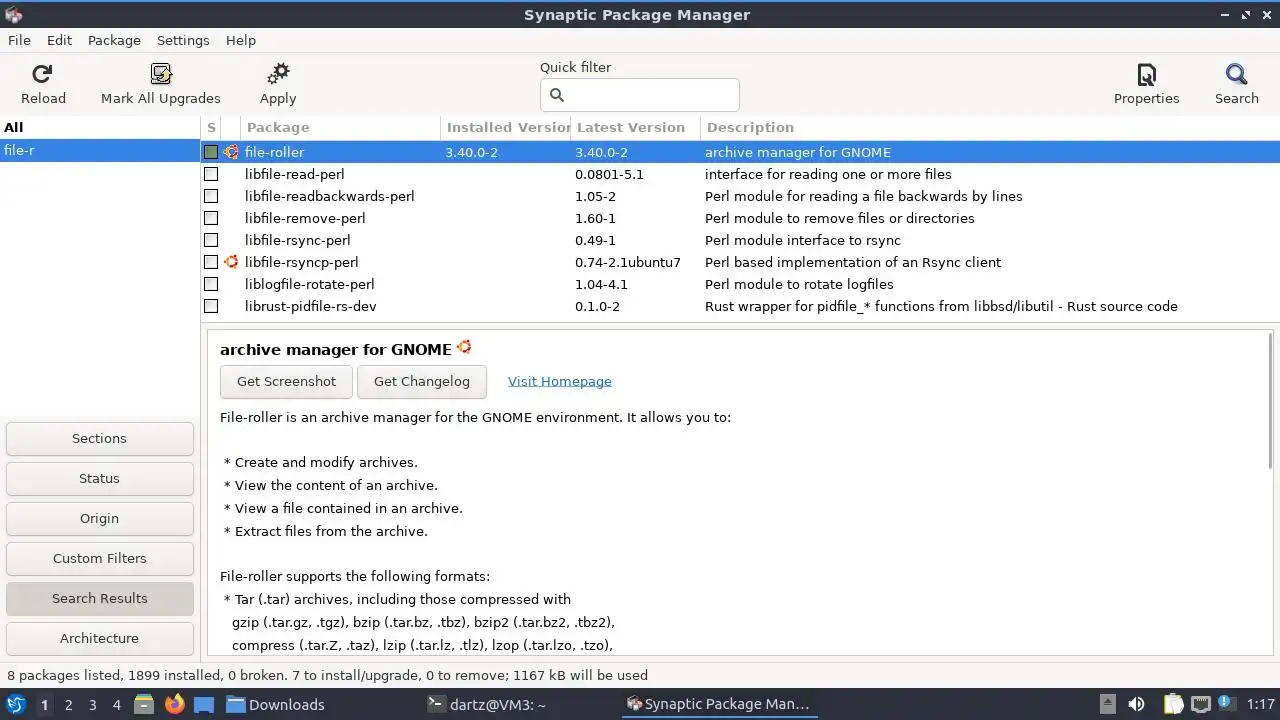
Task: Show Custom Filters pane
Action: tap(99, 558)
